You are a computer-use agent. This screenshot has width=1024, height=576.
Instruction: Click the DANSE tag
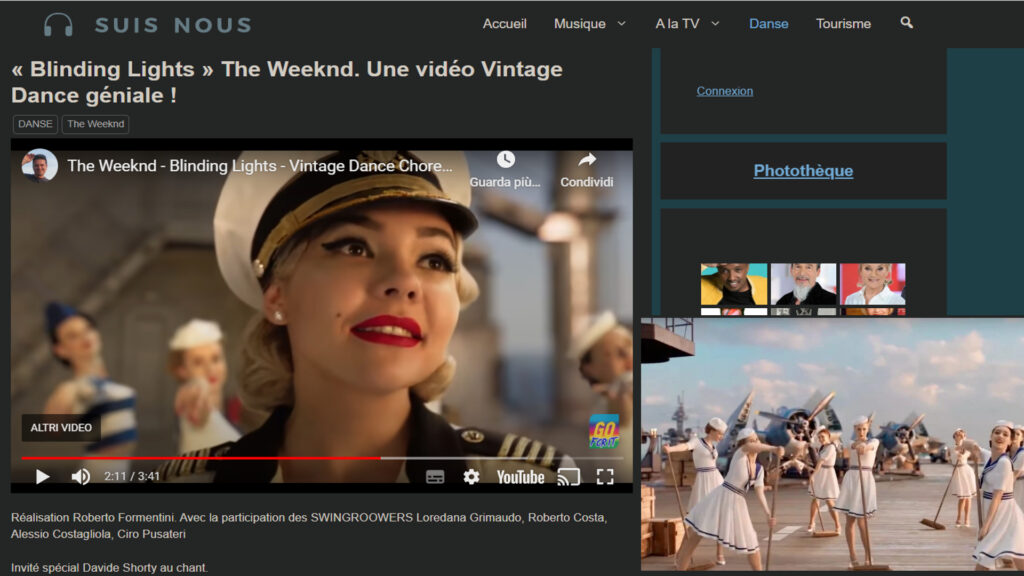coord(35,124)
